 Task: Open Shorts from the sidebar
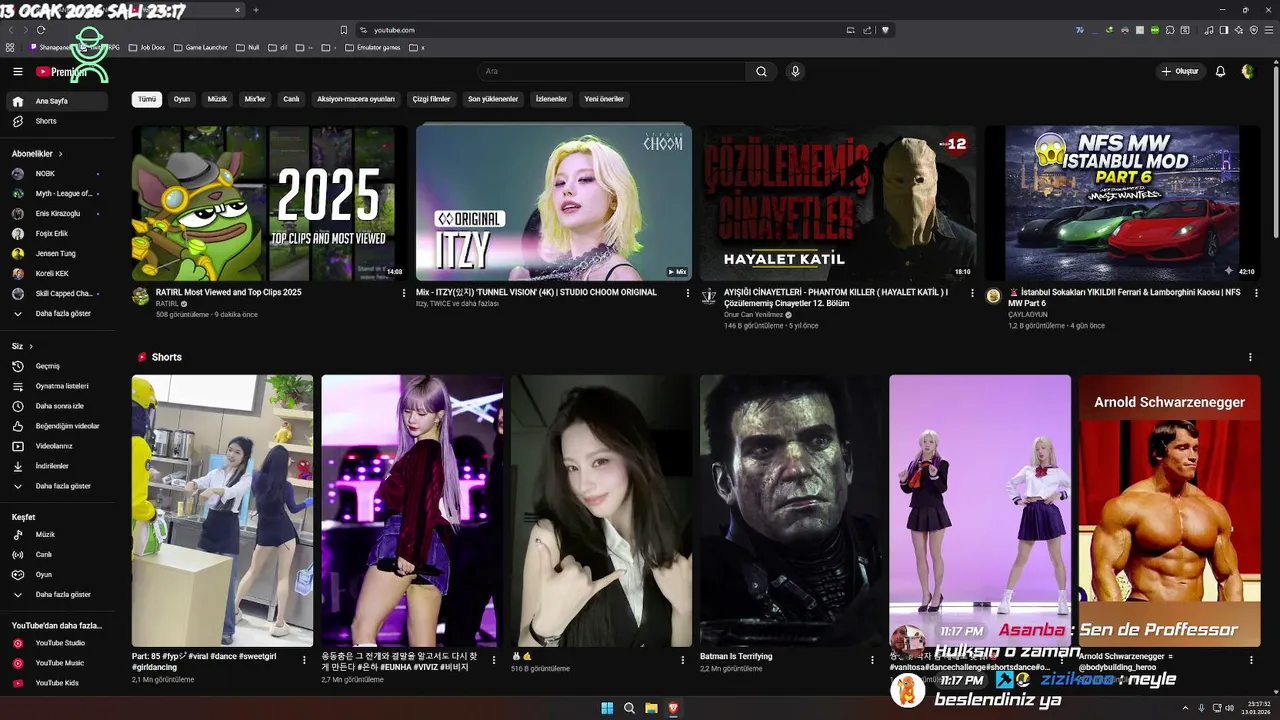58,121
